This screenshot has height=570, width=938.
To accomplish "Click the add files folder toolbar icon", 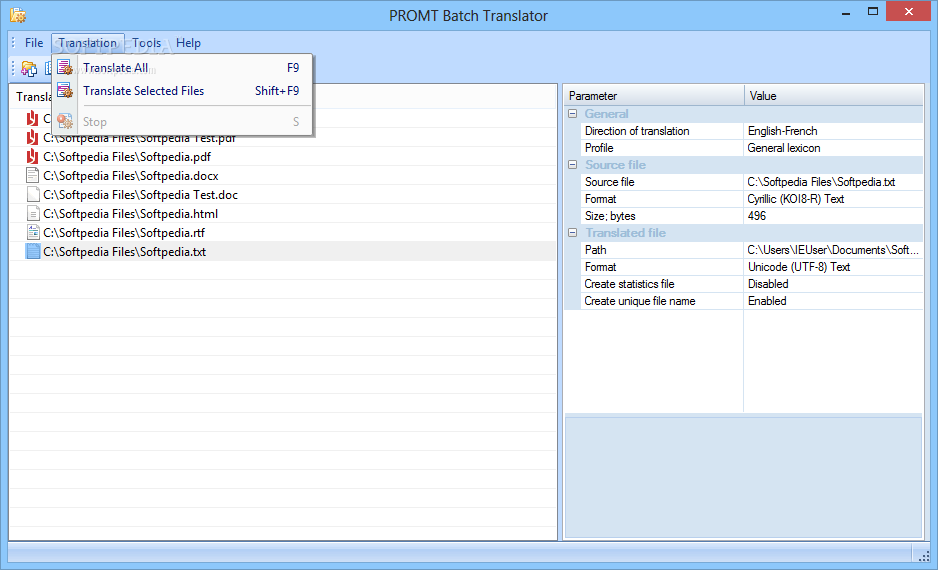I will [x=29, y=69].
